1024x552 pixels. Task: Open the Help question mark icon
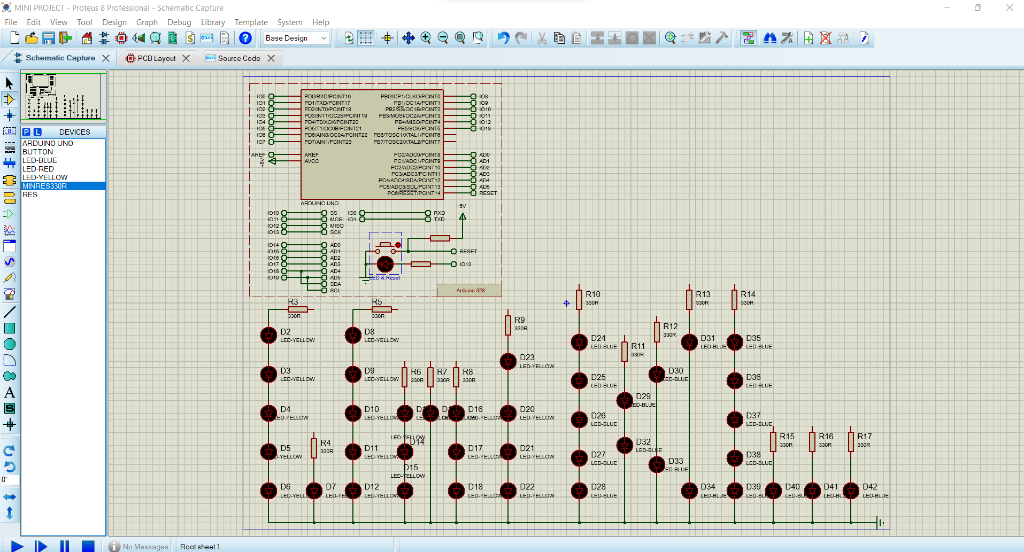click(x=245, y=39)
